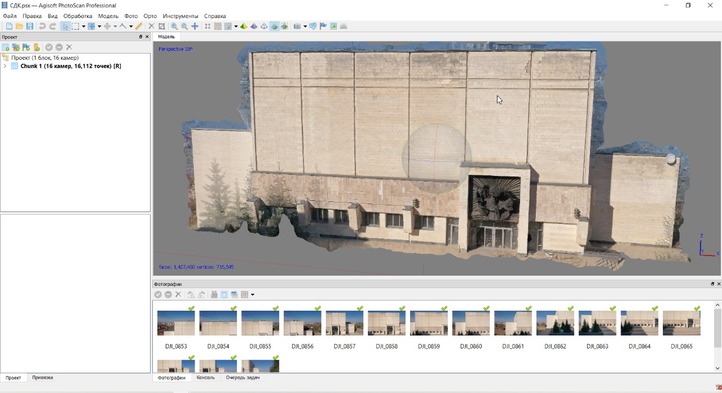Expand the Chunk 1 tree node

(x=5, y=66)
